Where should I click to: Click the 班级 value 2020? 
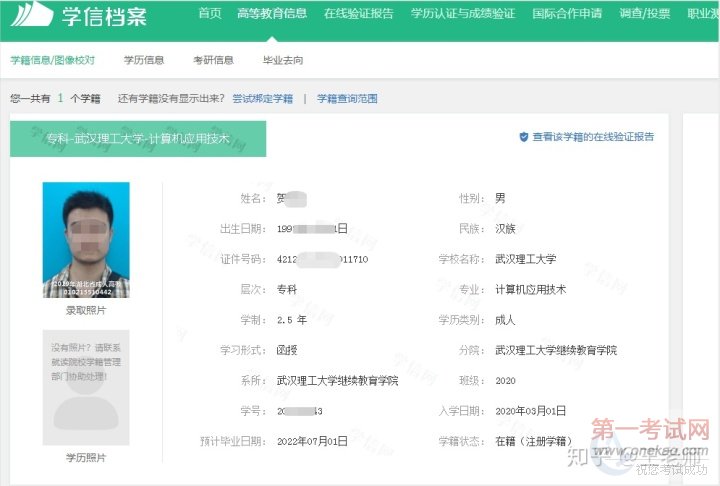pyautogui.click(x=506, y=381)
